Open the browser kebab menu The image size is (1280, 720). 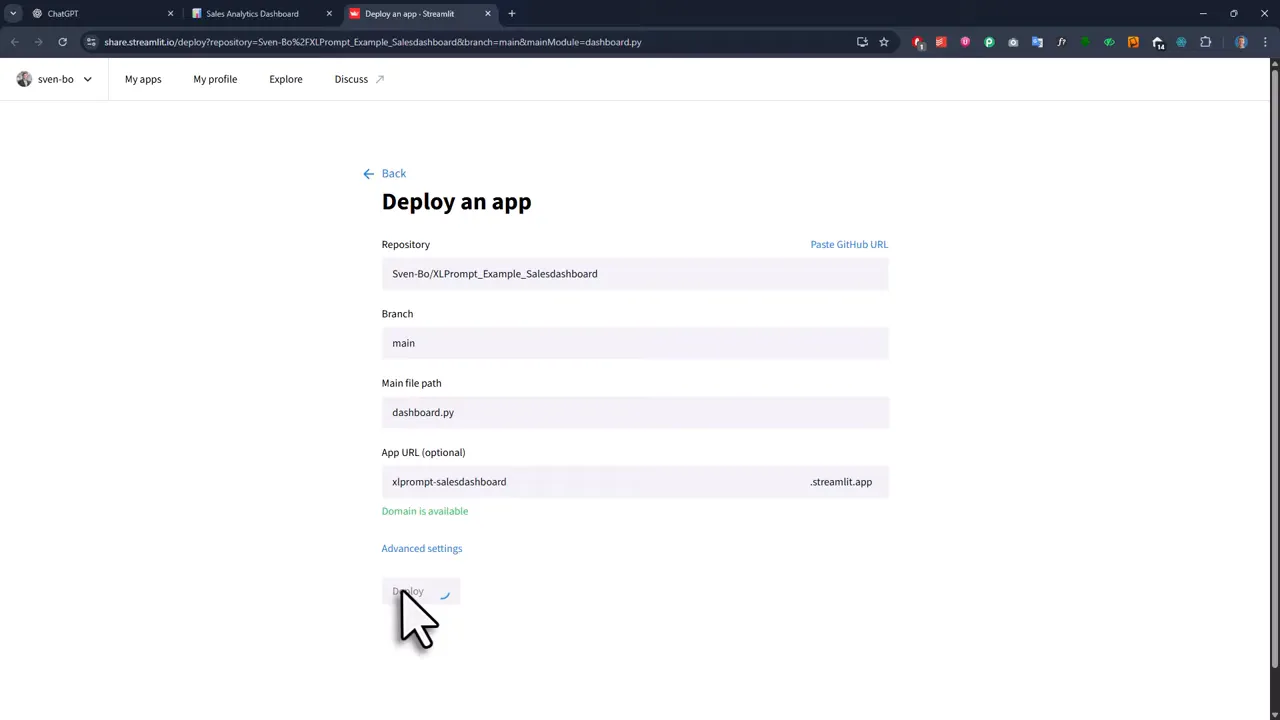click(x=1264, y=42)
